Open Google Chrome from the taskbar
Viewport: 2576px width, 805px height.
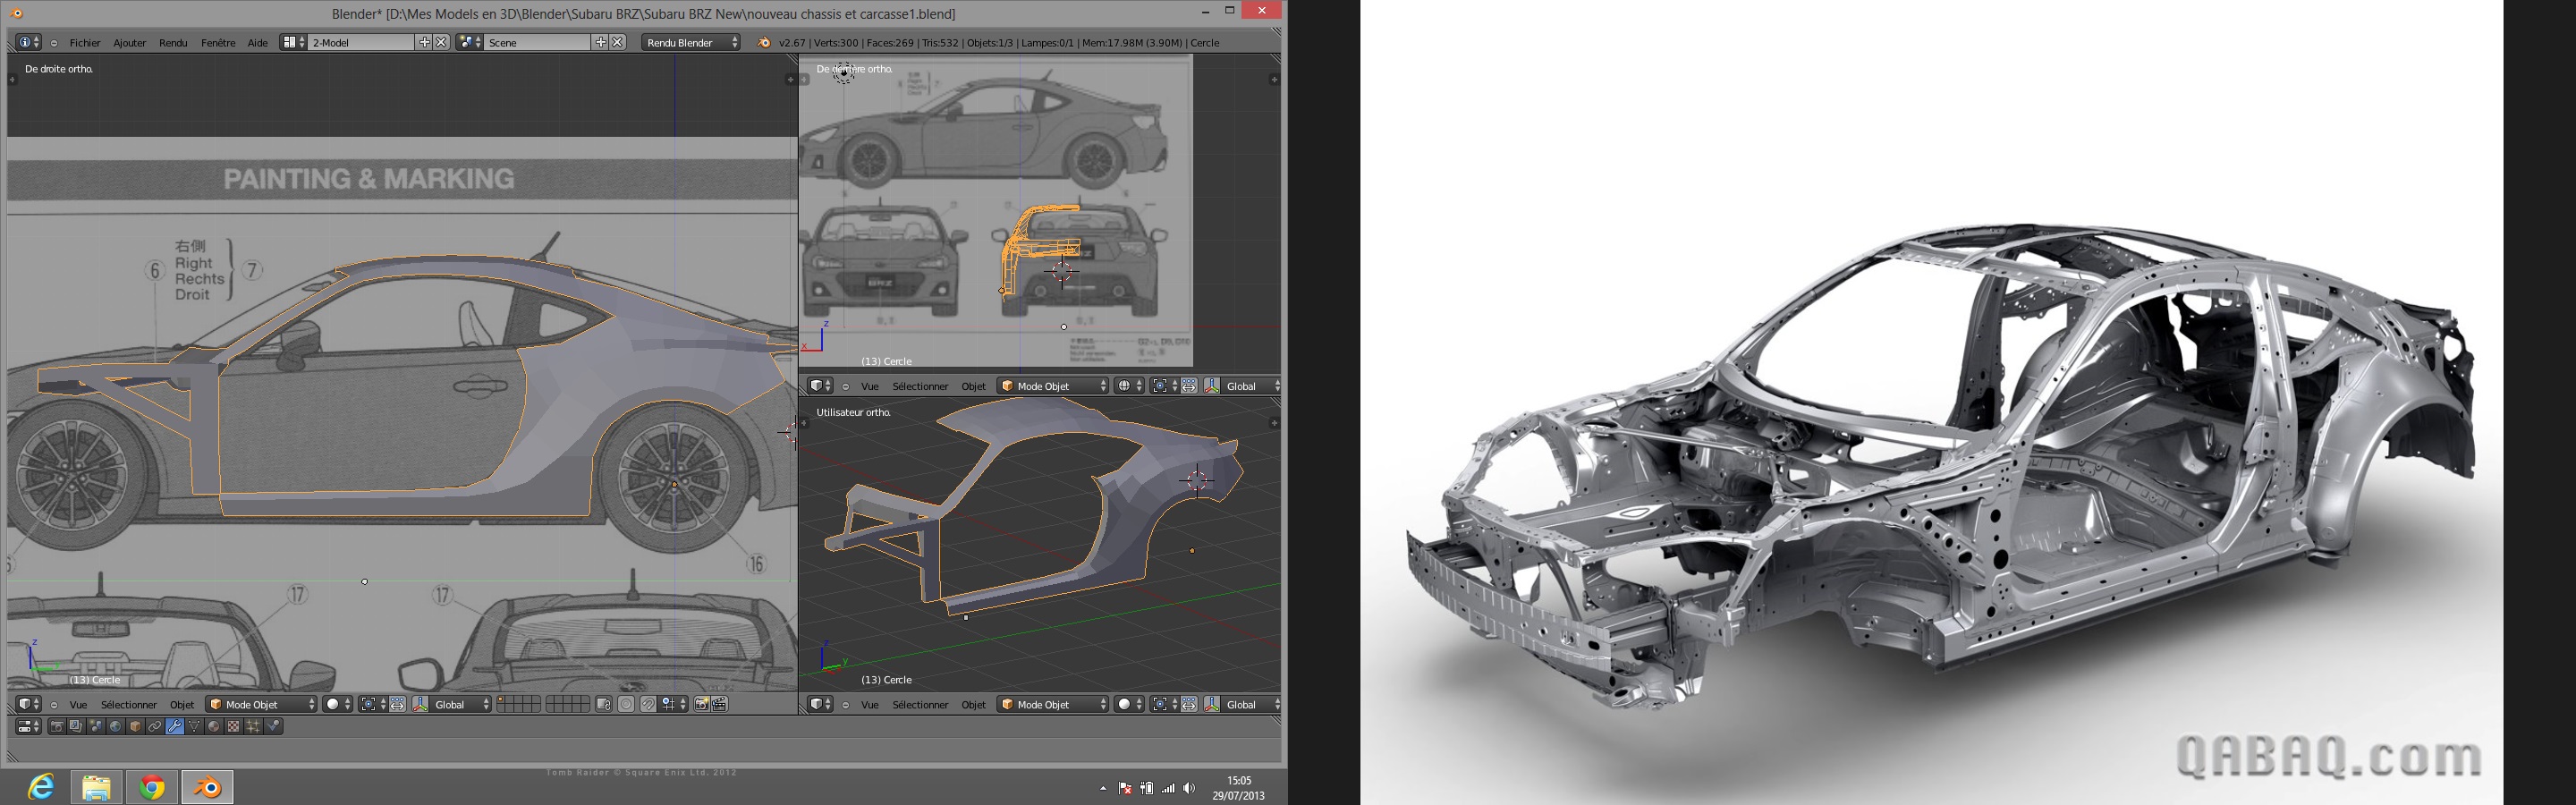coord(152,787)
